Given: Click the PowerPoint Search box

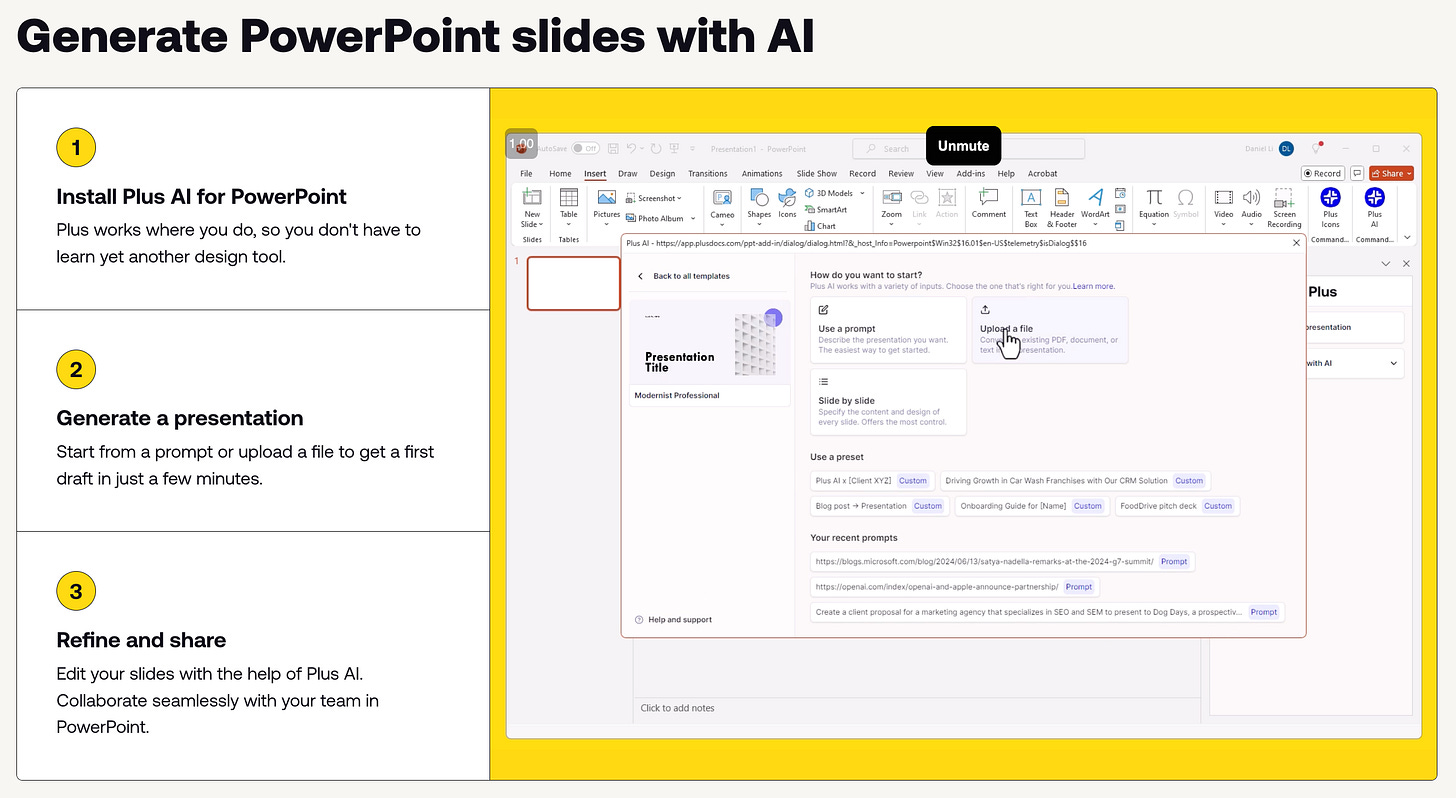Looking at the screenshot, I should (968, 149).
